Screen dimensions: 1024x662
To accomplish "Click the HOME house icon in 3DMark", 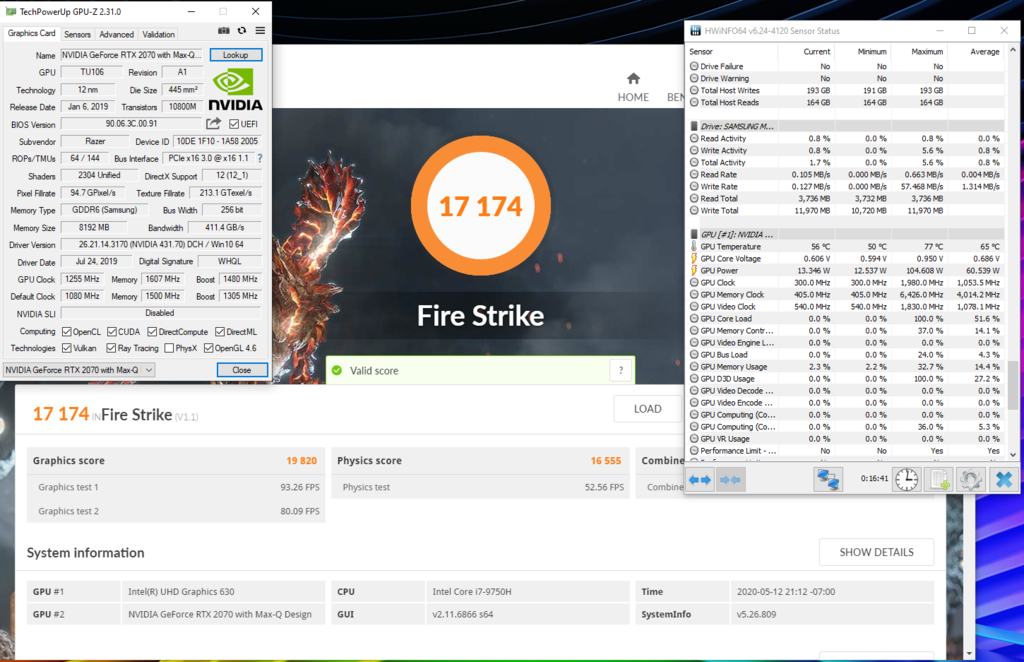I will tap(633, 79).
